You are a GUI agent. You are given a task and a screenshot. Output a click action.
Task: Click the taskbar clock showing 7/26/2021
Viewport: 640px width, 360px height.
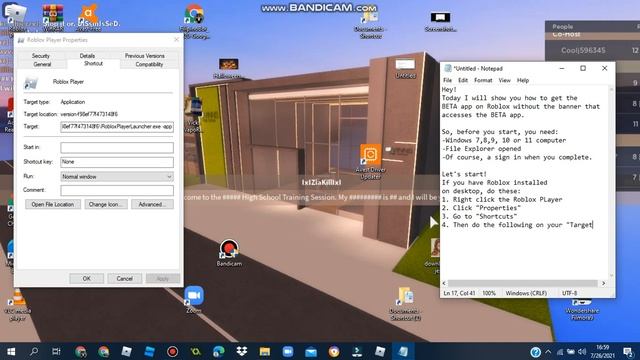pyautogui.click(x=602, y=351)
